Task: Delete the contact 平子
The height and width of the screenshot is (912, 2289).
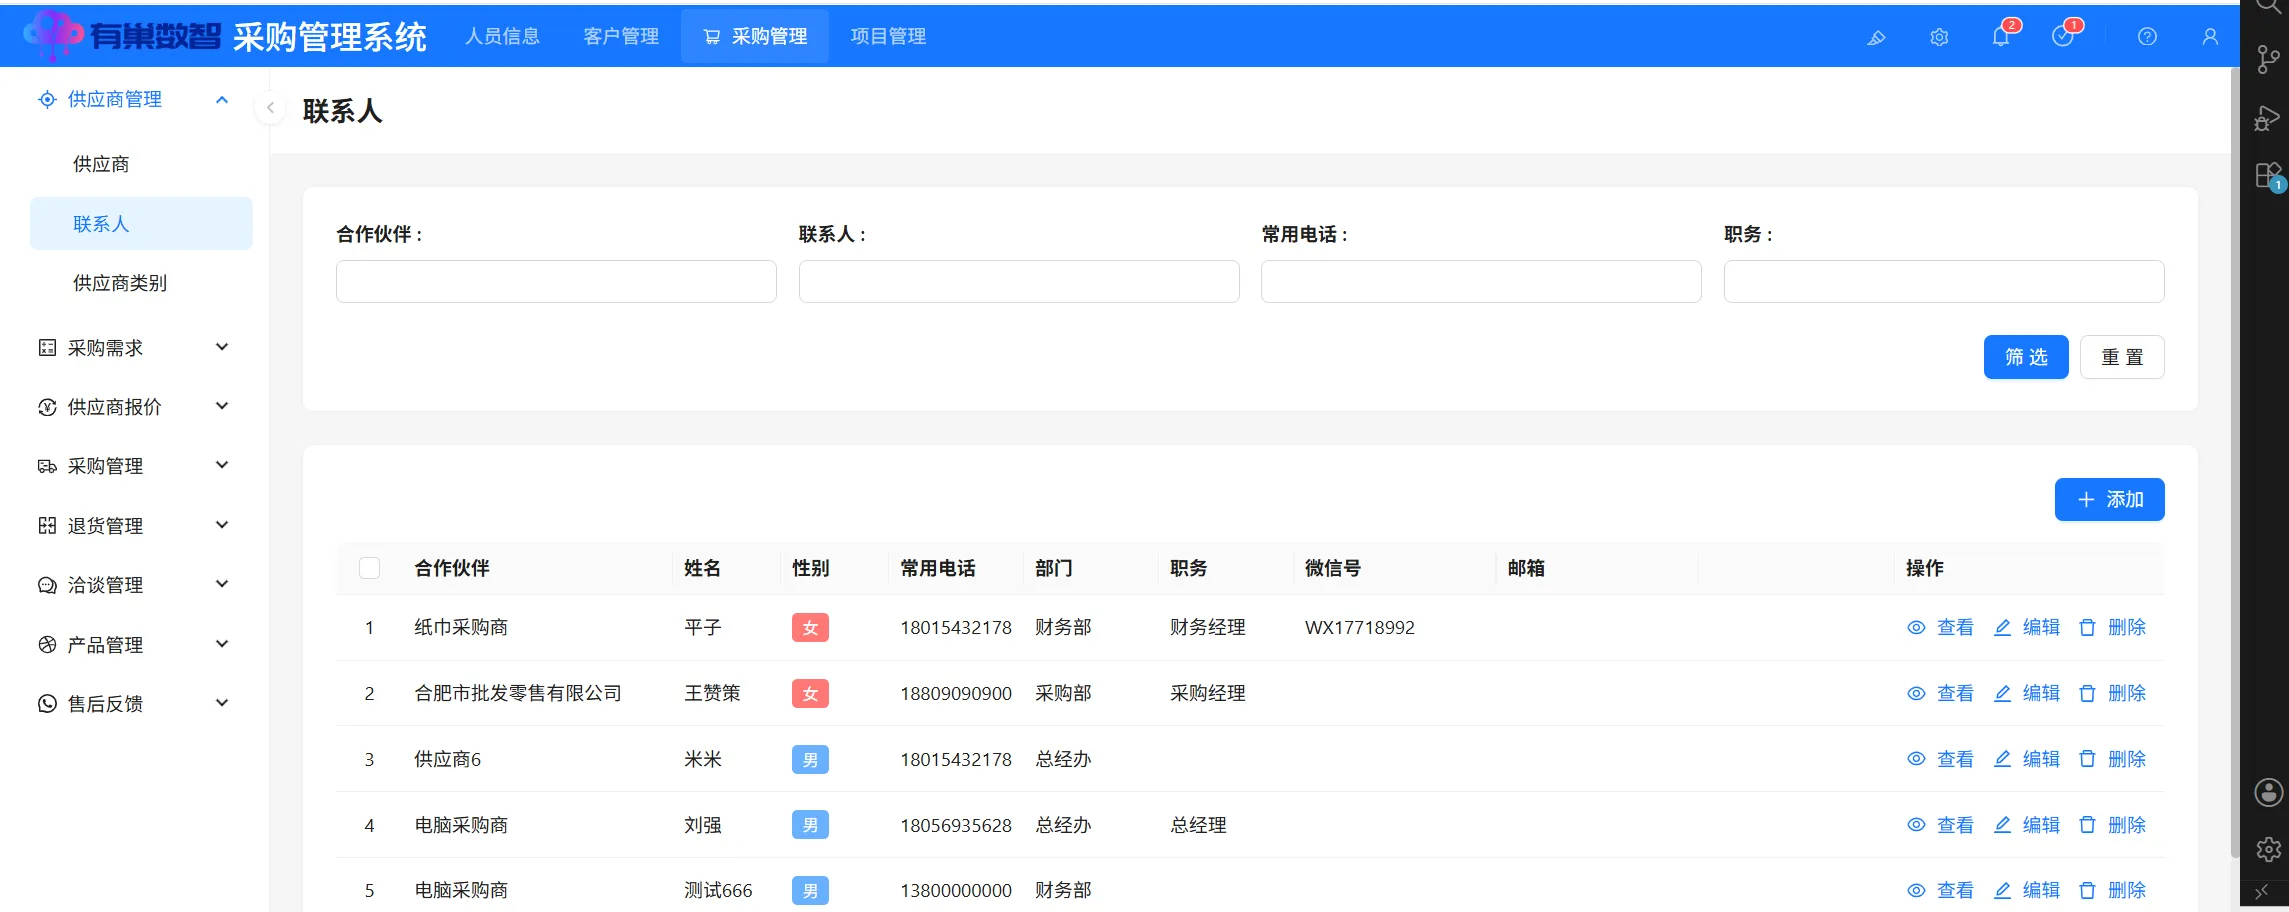Action: click(x=2112, y=628)
